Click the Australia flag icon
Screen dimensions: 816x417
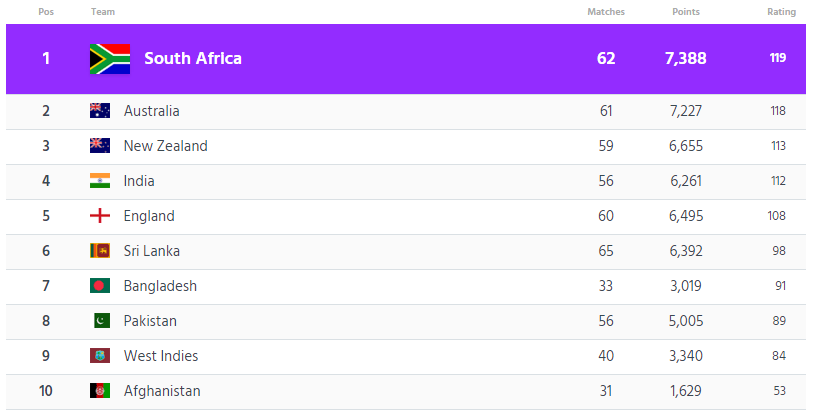tap(100, 111)
